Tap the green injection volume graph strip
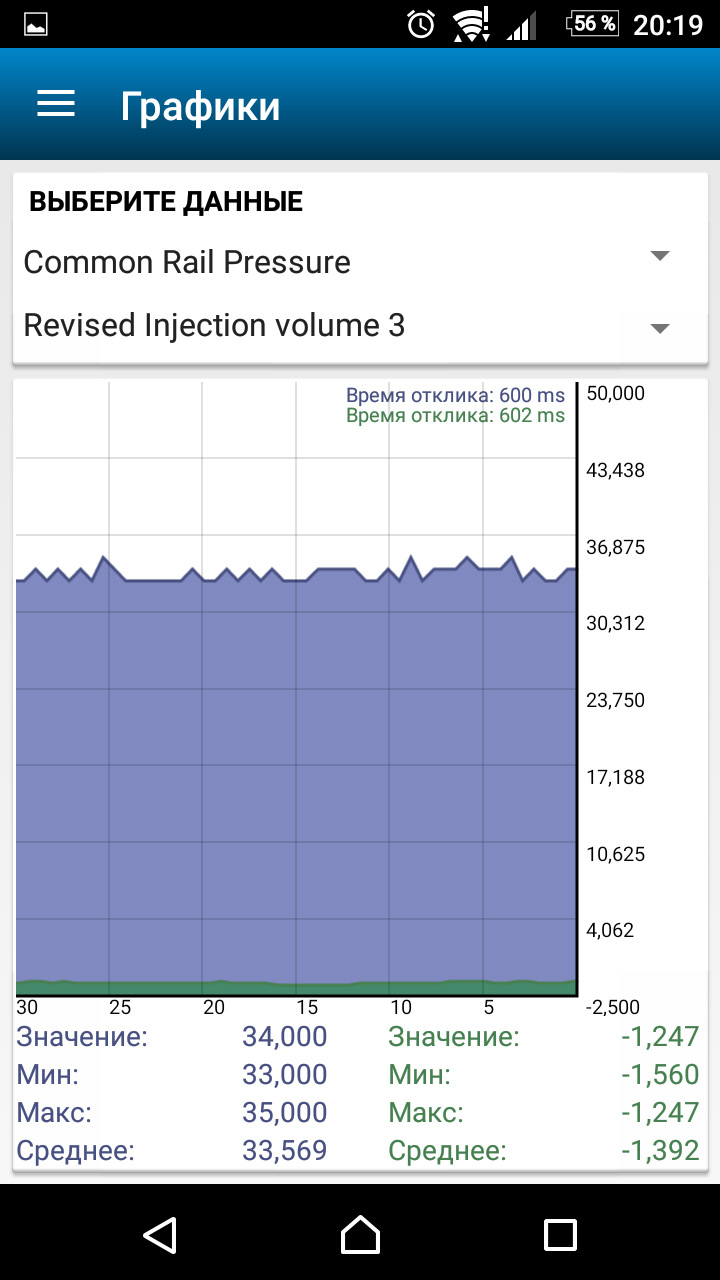 (296, 988)
